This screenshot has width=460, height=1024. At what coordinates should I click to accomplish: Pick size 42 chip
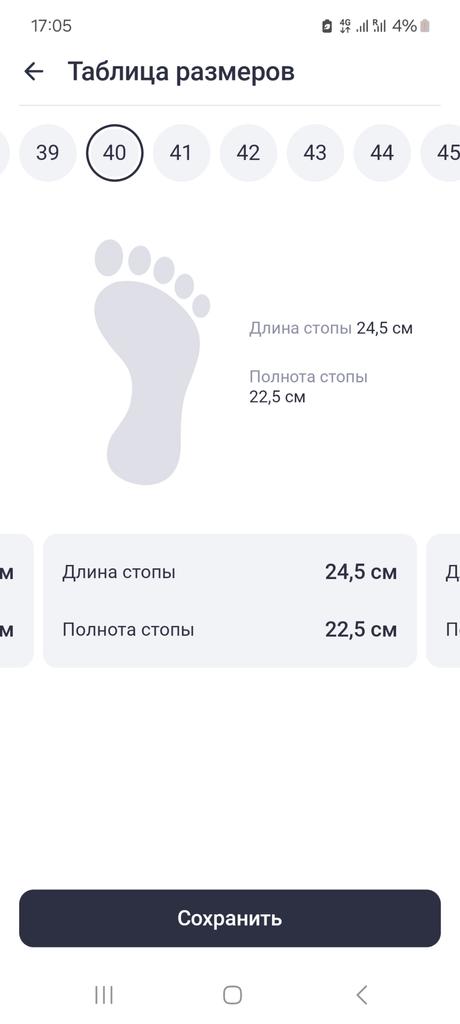pos(248,153)
